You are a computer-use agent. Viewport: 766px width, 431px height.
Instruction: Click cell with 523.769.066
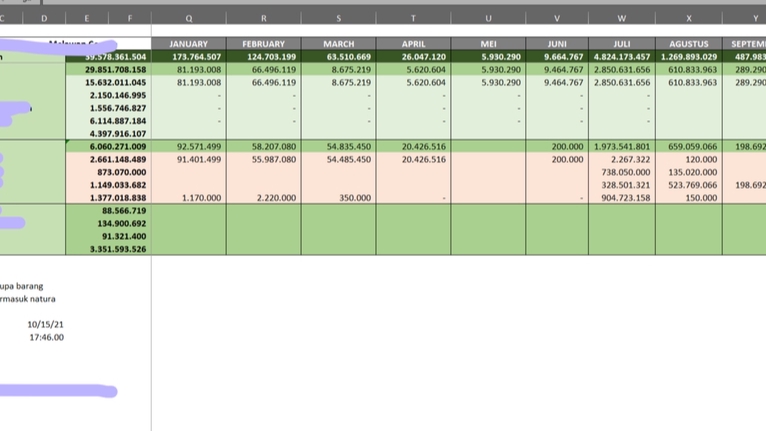tap(688, 185)
